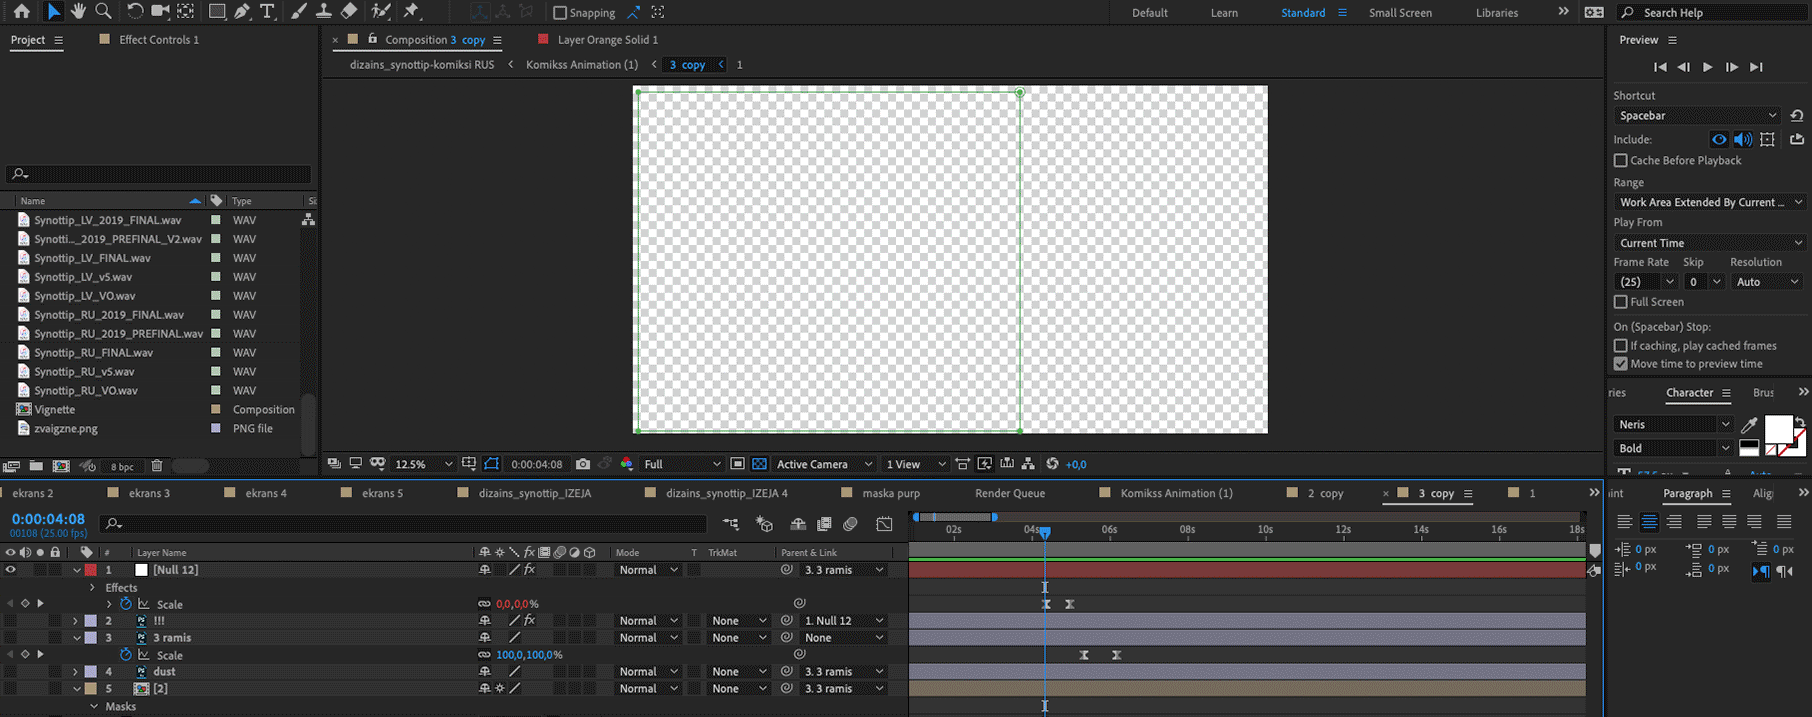Collapse layer 1 Null 12 properties
The width and height of the screenshot is (1812, 717).
[77, 570]
